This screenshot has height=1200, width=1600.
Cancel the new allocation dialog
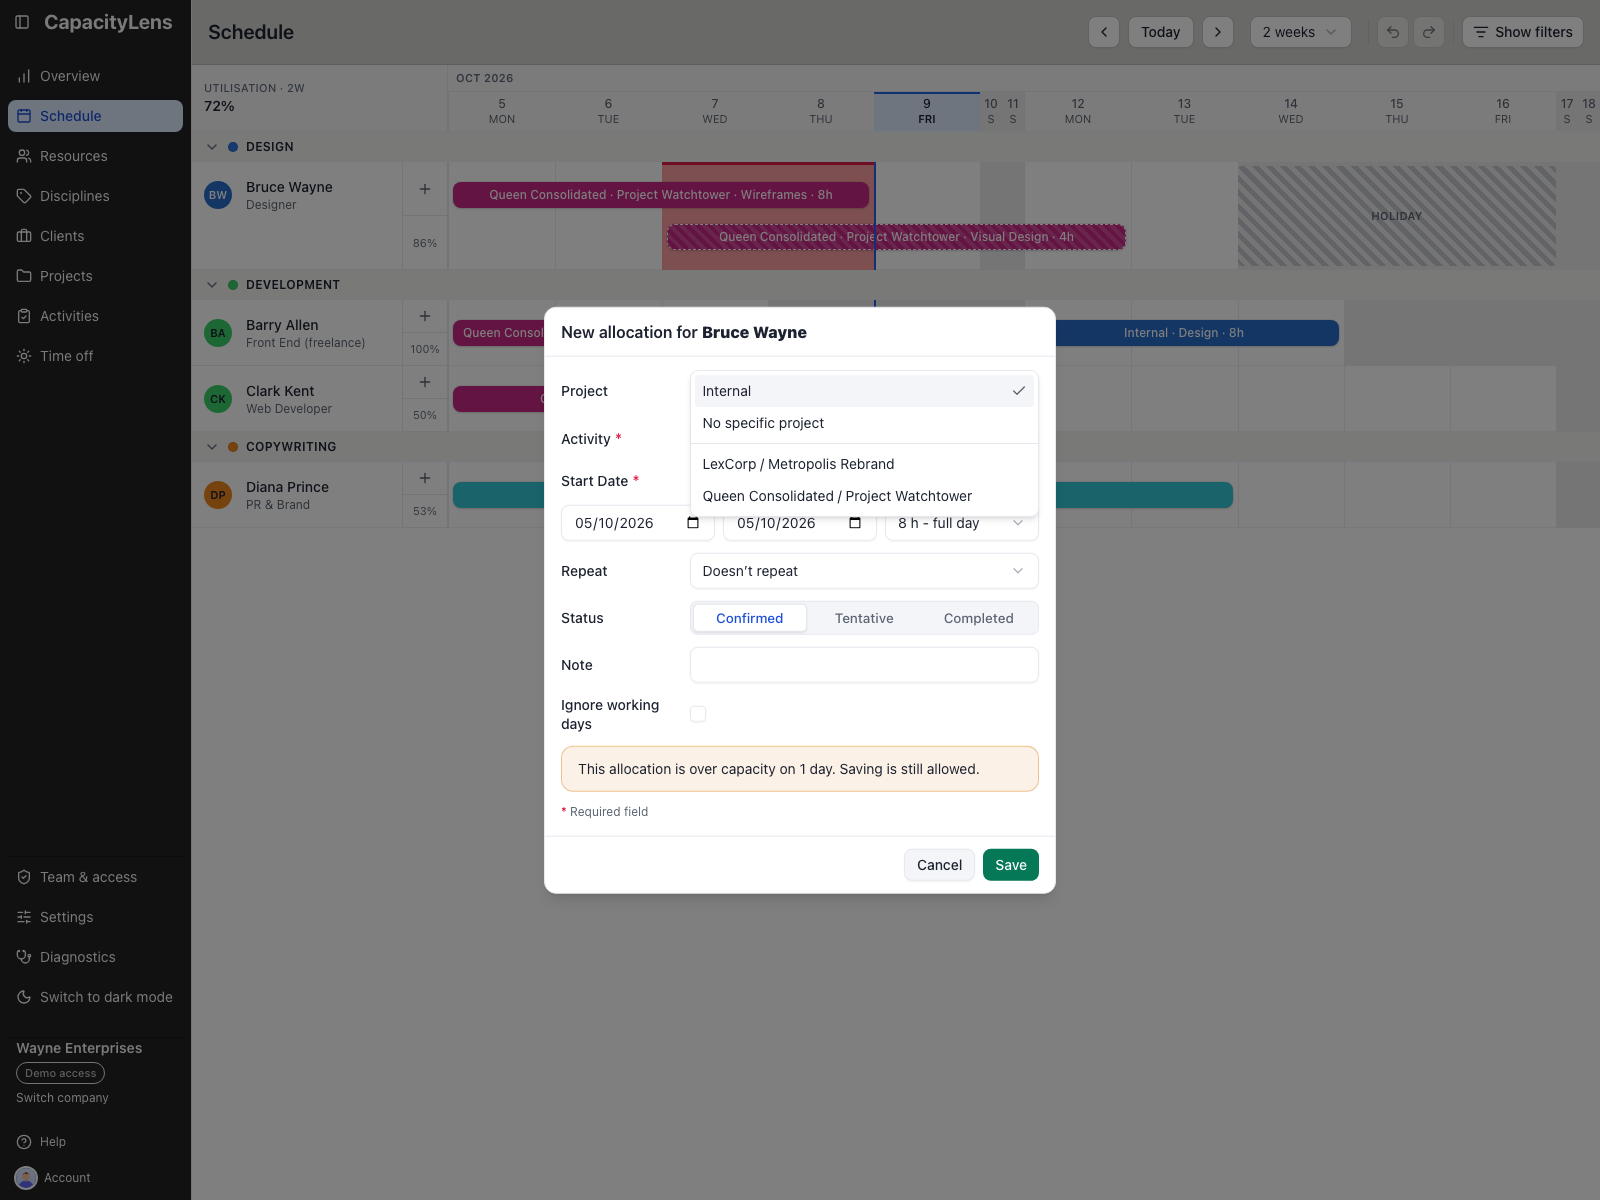click(939, 865)
